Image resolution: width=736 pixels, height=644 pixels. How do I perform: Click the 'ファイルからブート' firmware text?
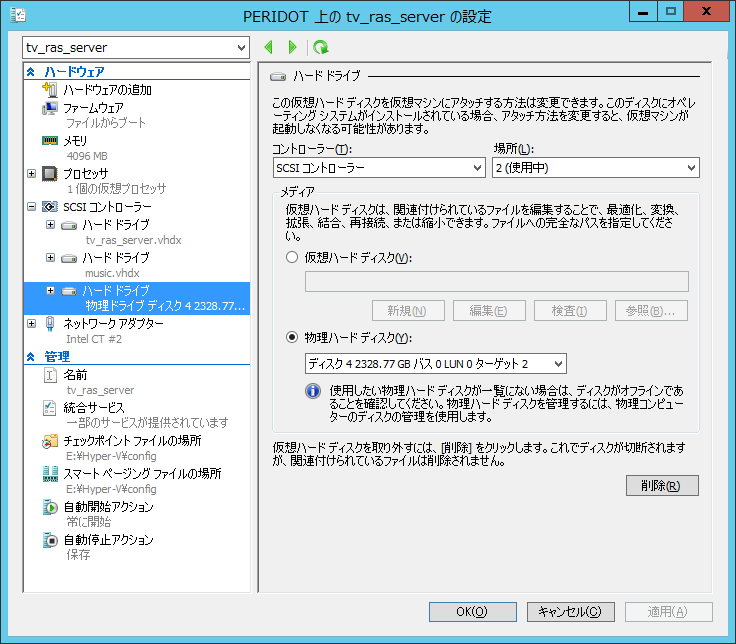tap(106, 123)
